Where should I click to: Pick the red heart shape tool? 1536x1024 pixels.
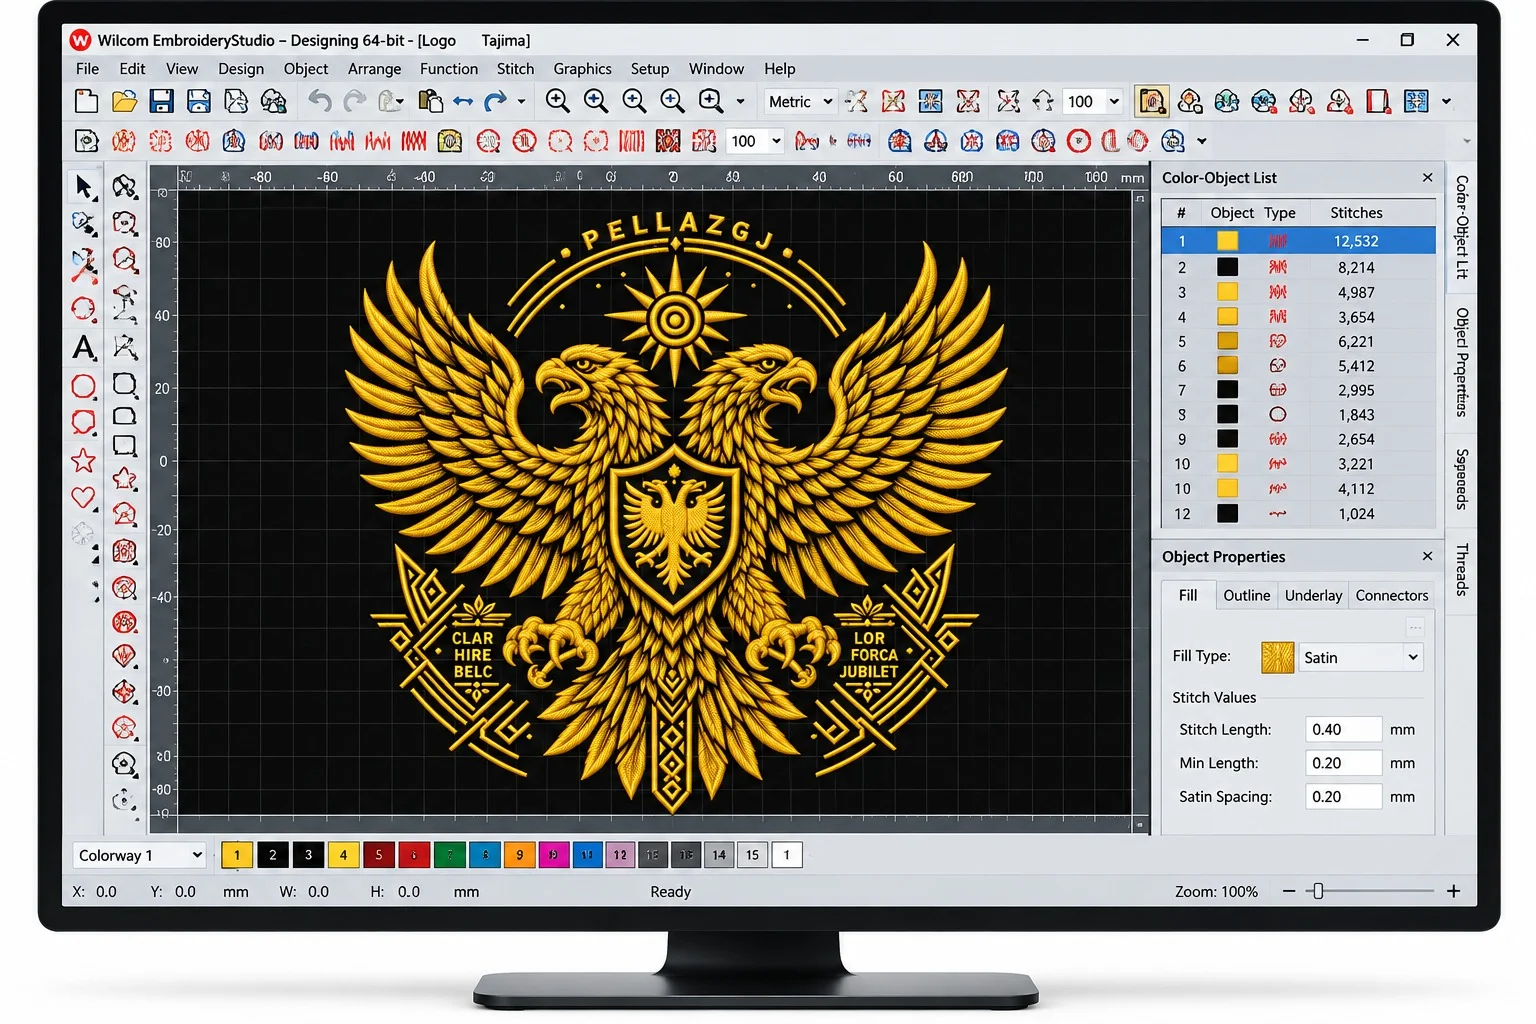click(x=84, y=497)
